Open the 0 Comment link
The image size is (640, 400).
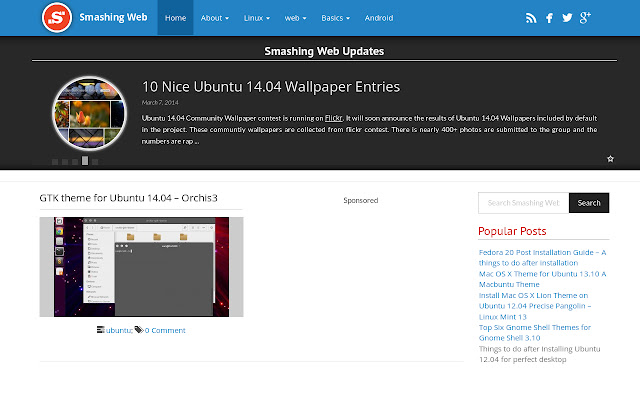click(165, 330)
